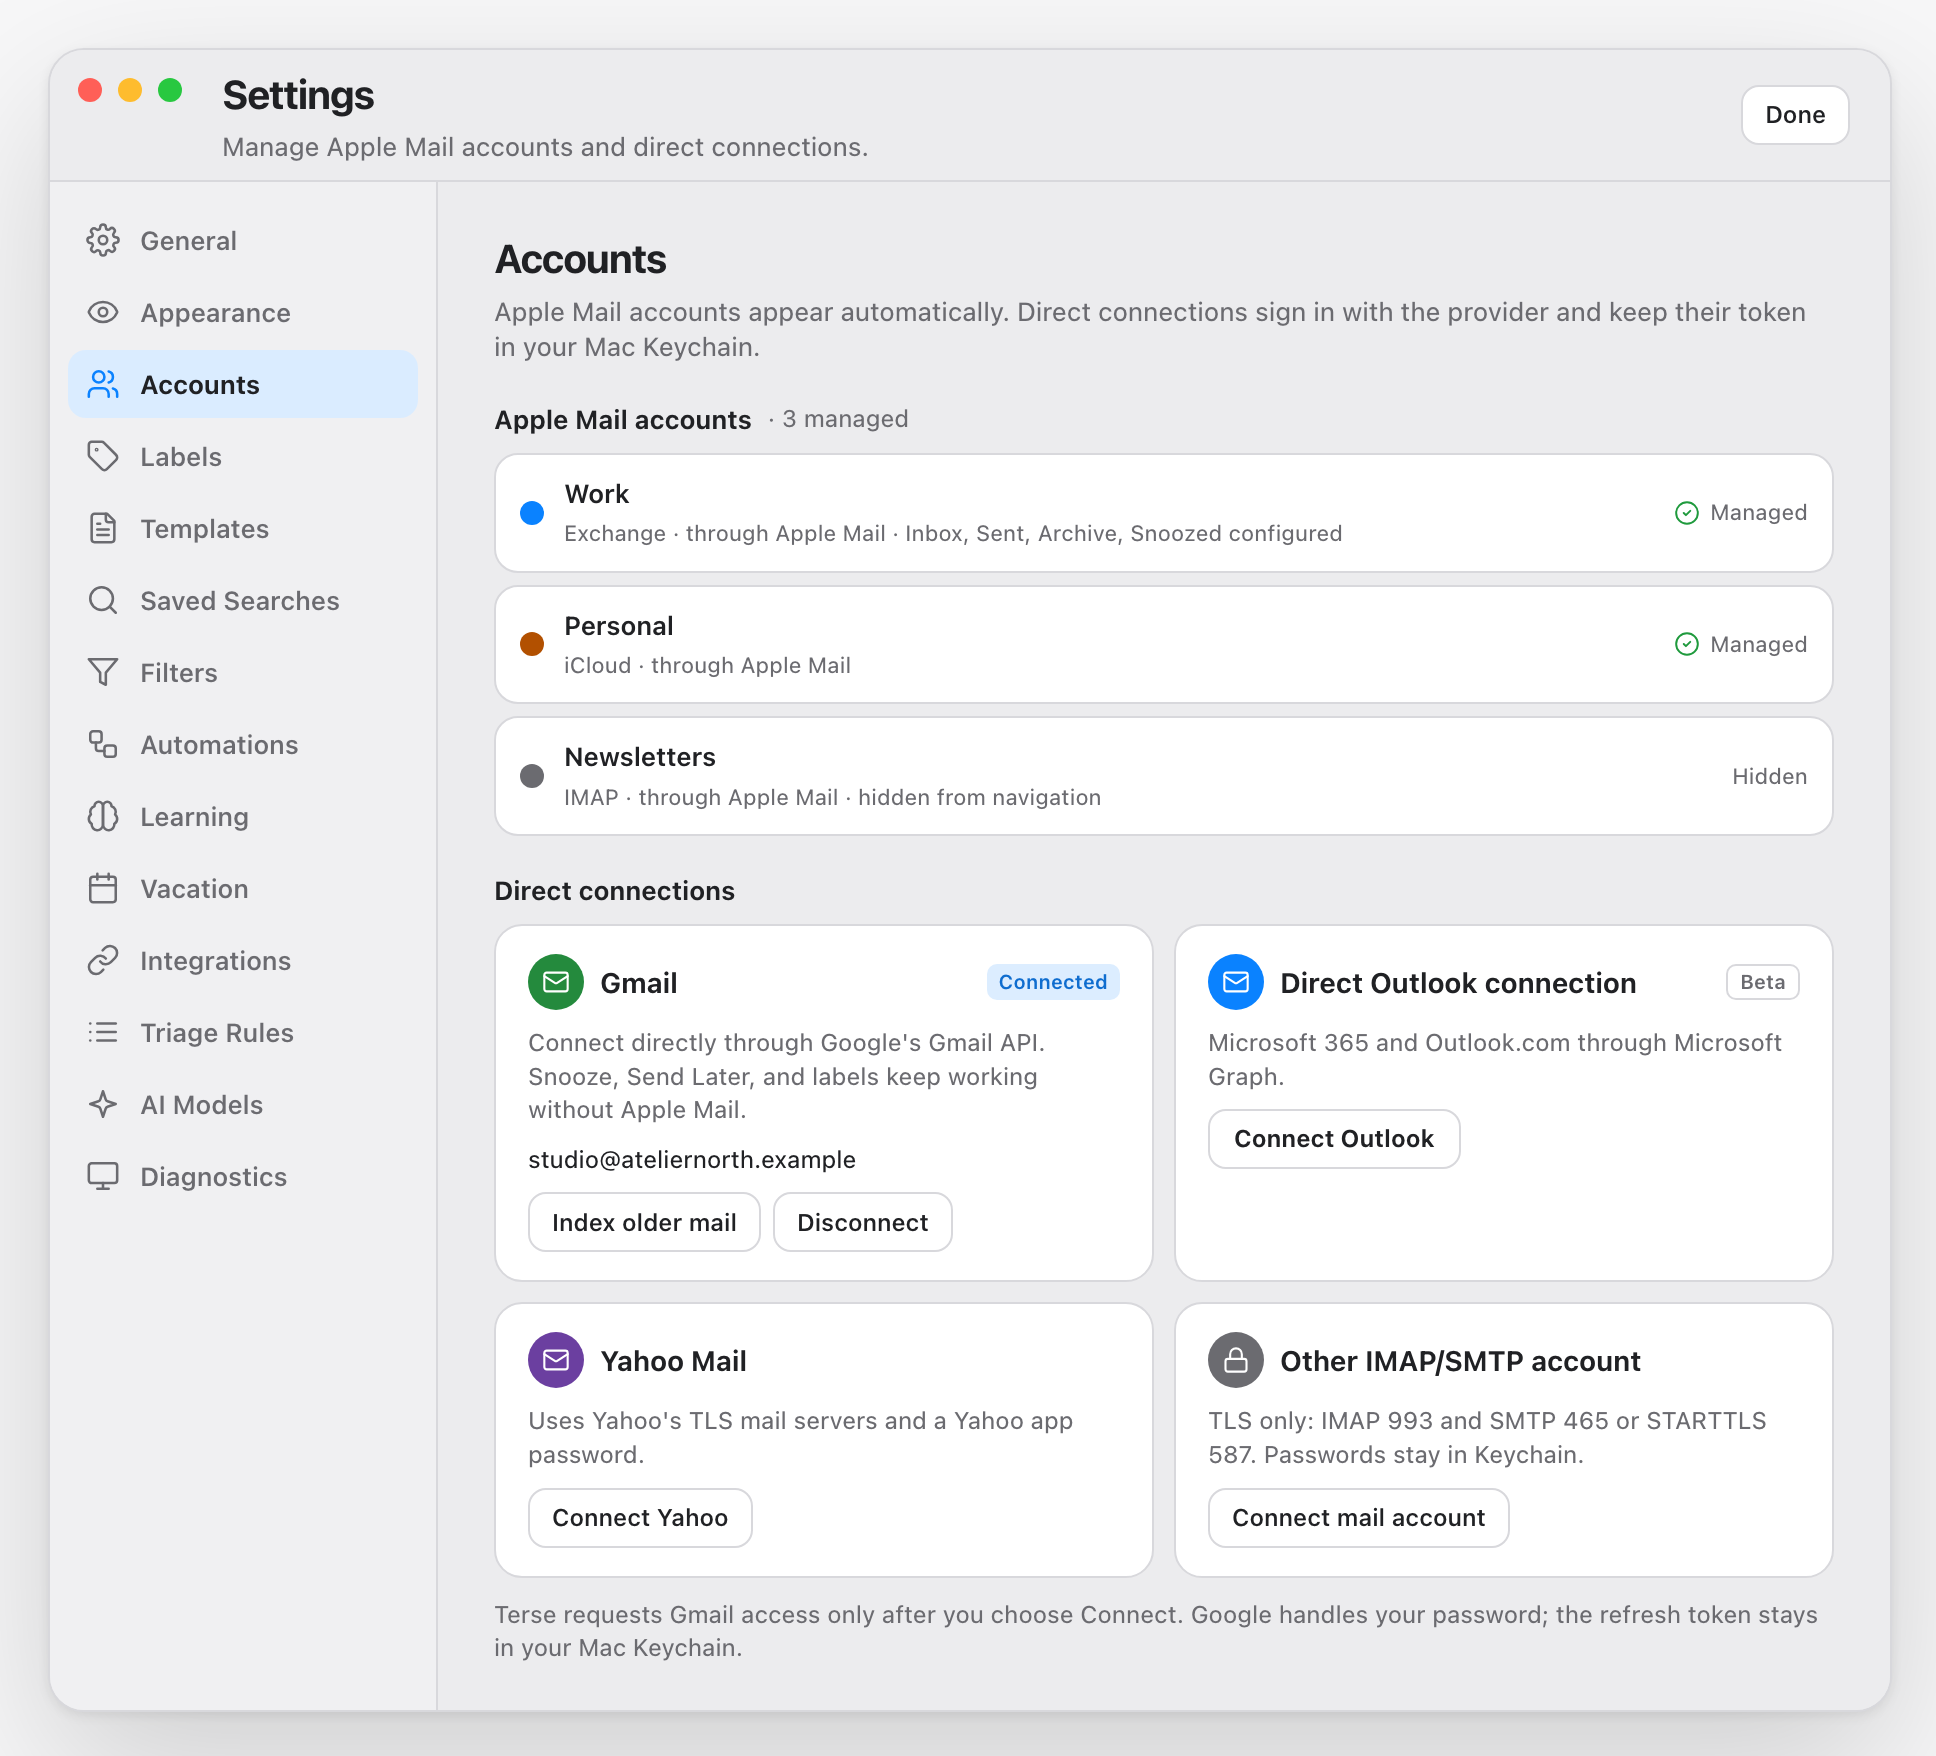This screenshot has height=1756, width=1936.
Task: Click the IMAP/SMTP lock icon
Action: pos(1236,1361)
